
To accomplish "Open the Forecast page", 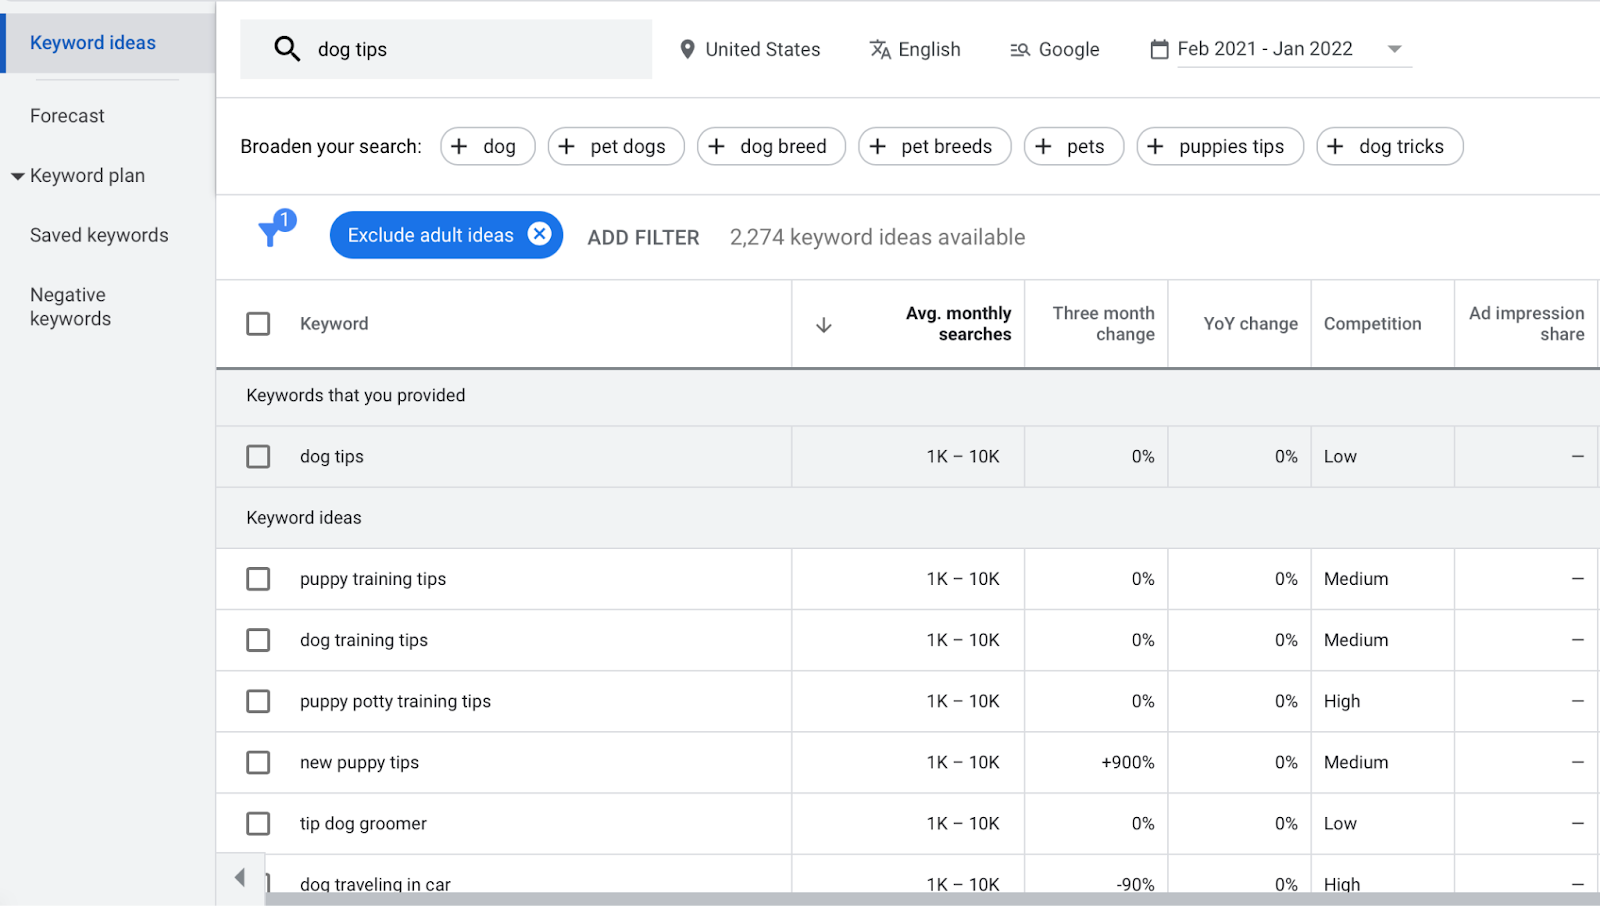I will pos(67,116).
